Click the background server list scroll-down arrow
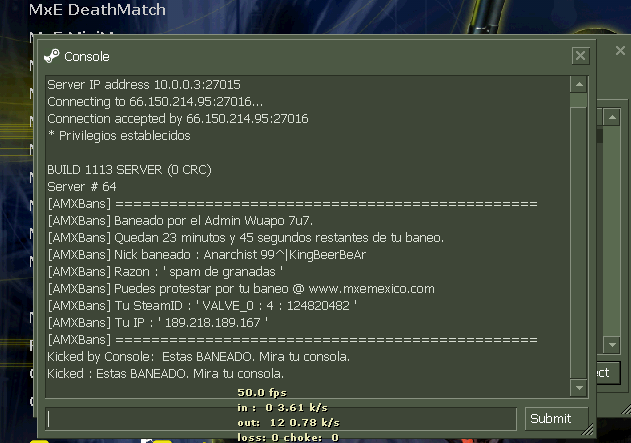631x443 pixels. 612,345
